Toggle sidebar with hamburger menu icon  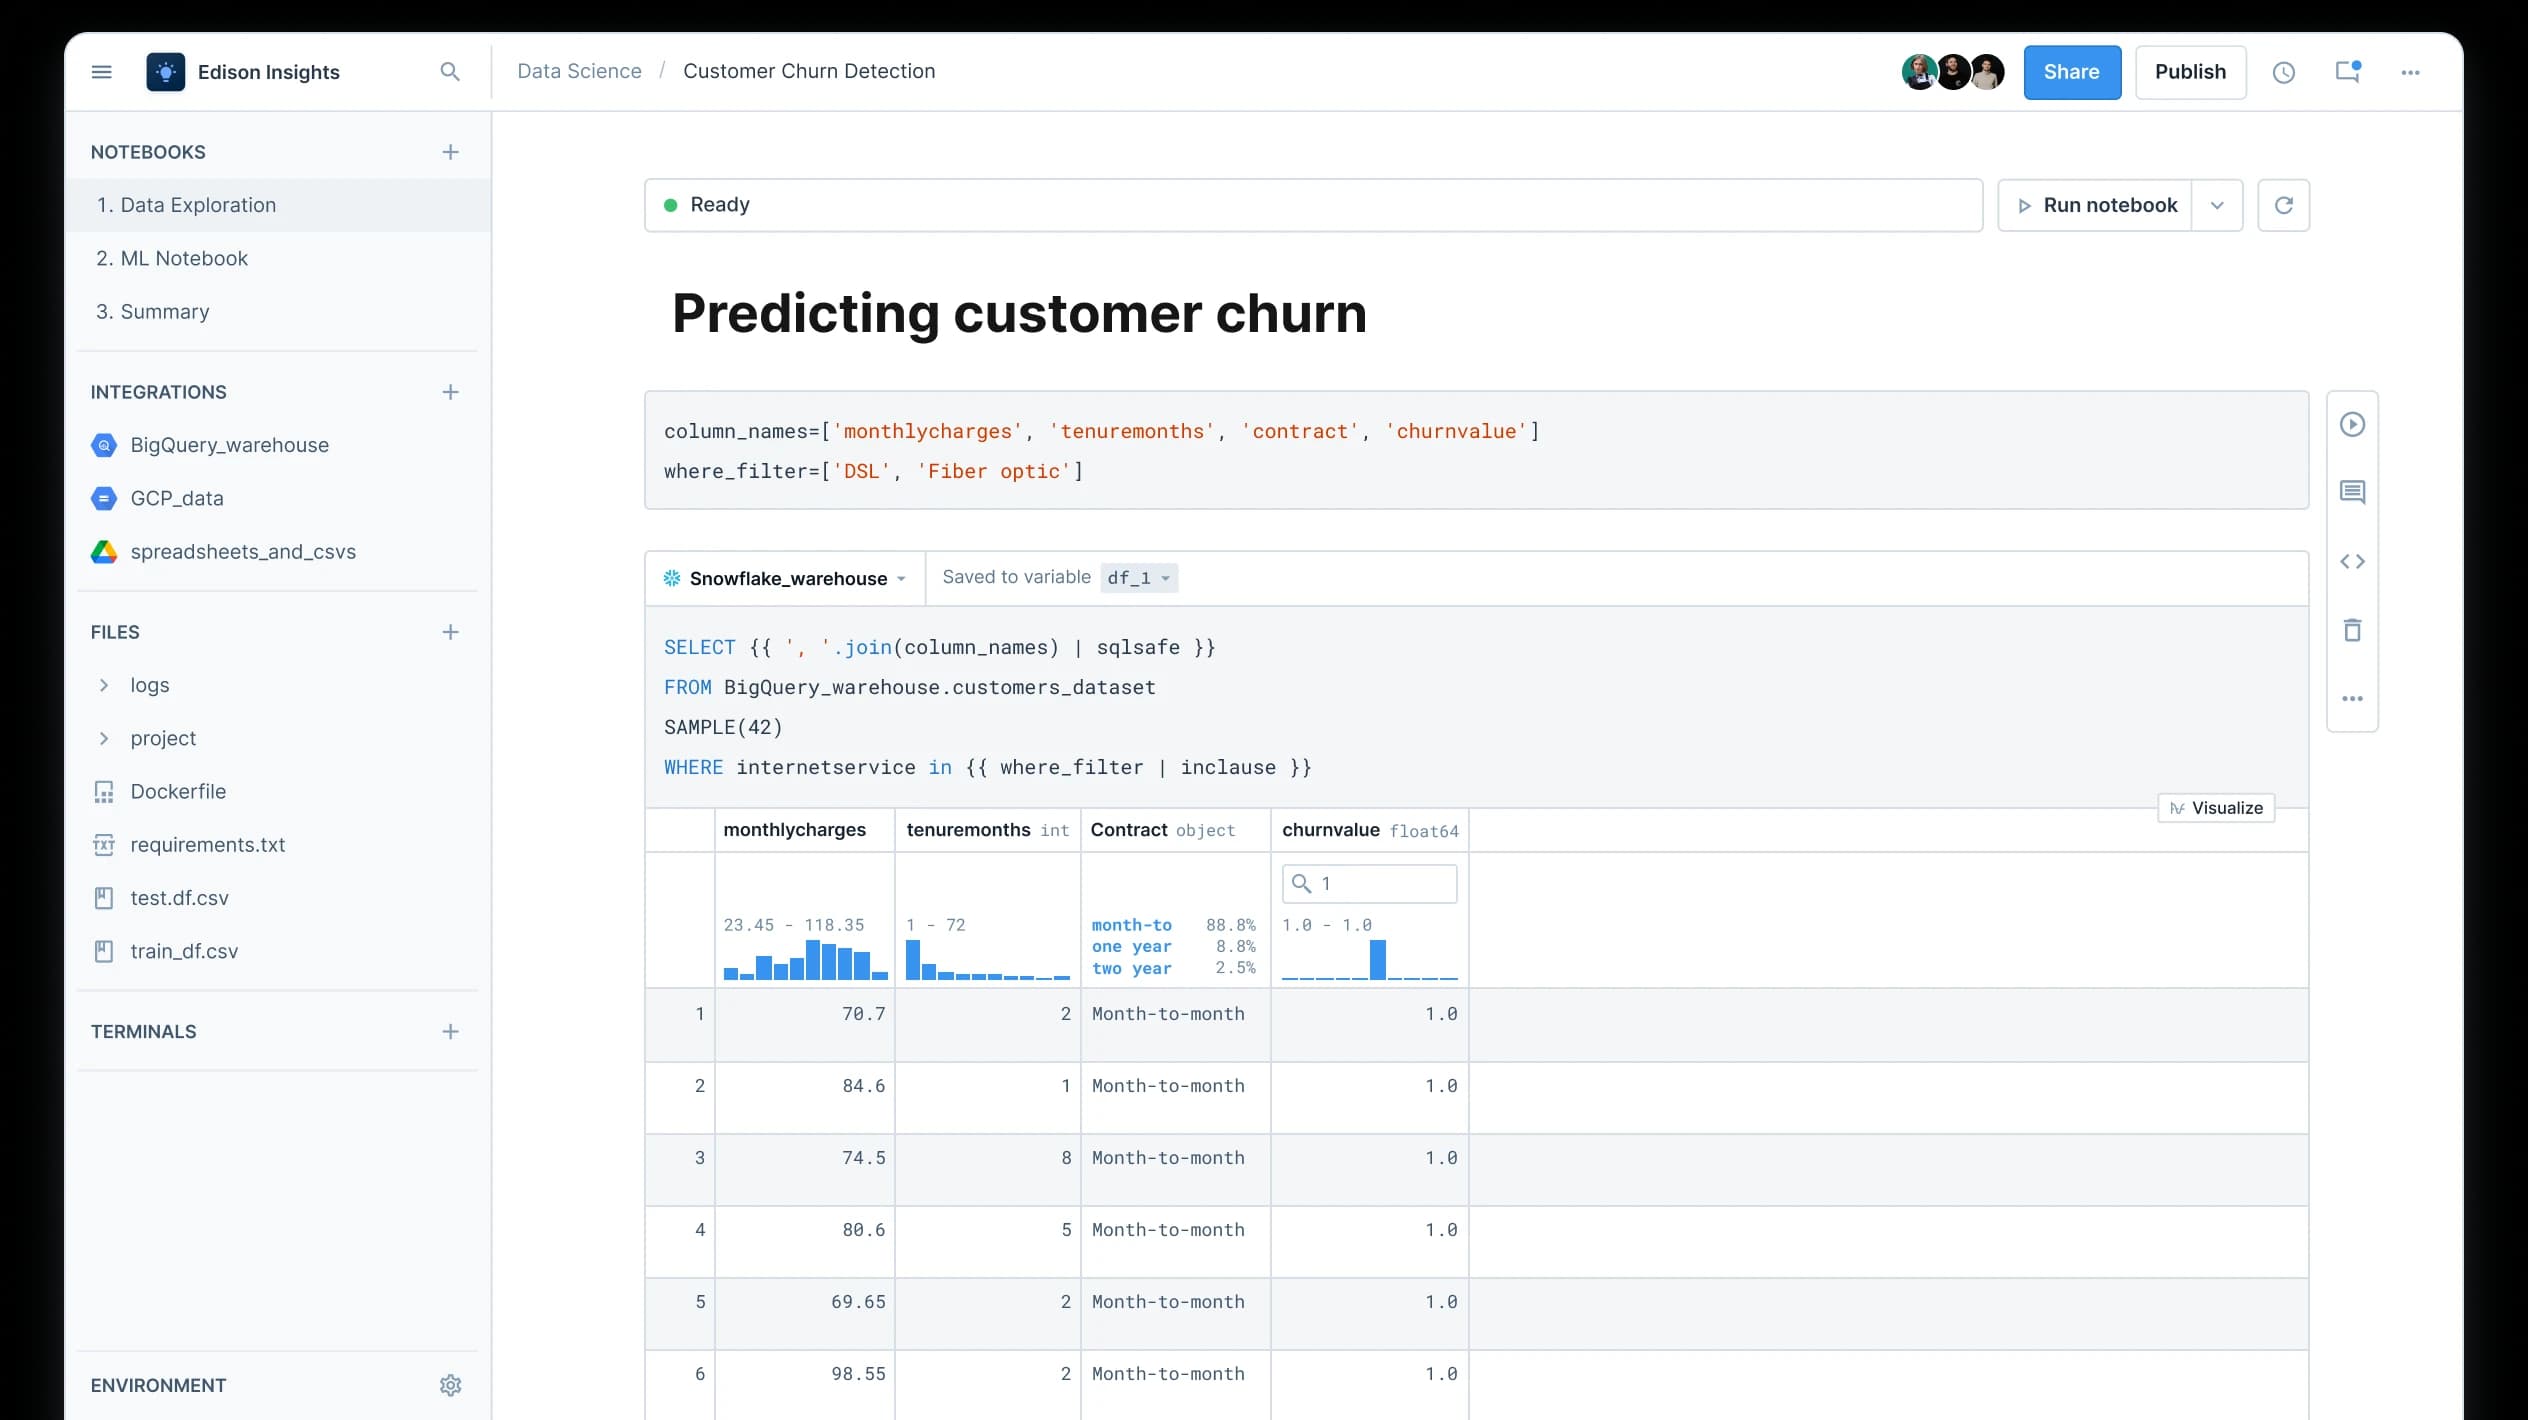[102, 72]
